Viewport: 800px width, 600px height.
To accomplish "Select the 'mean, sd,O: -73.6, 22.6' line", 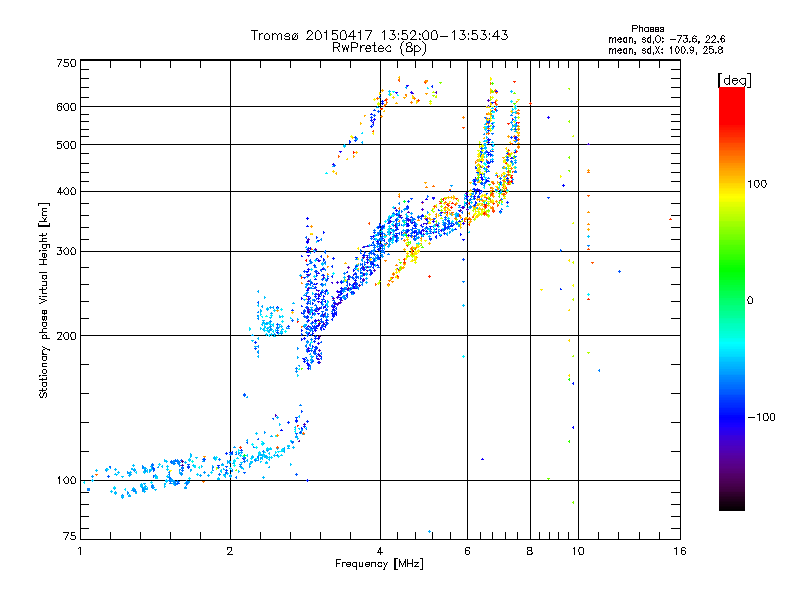I will pos(666,39).
